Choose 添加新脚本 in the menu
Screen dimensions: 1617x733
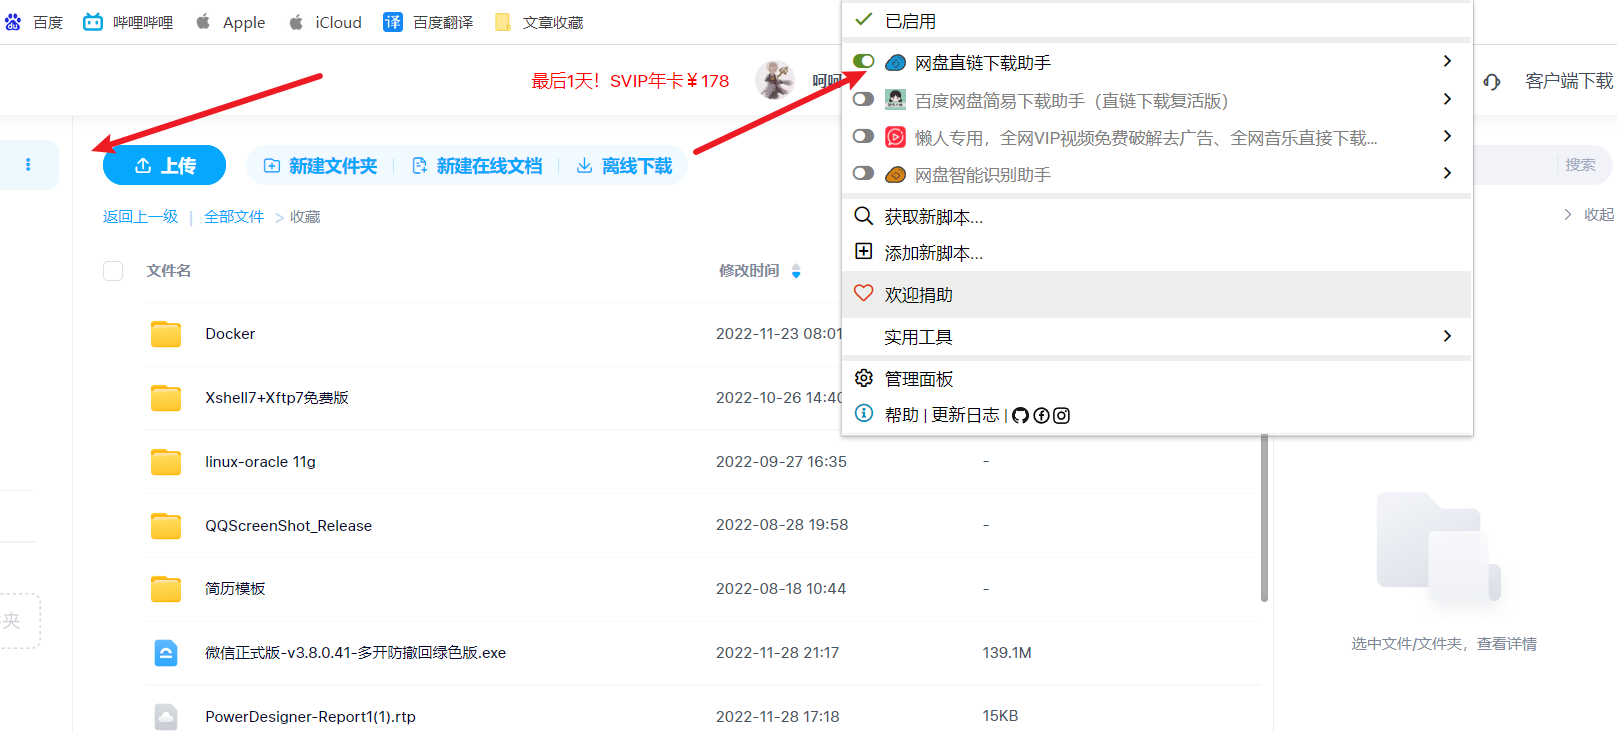[1157, 253]
